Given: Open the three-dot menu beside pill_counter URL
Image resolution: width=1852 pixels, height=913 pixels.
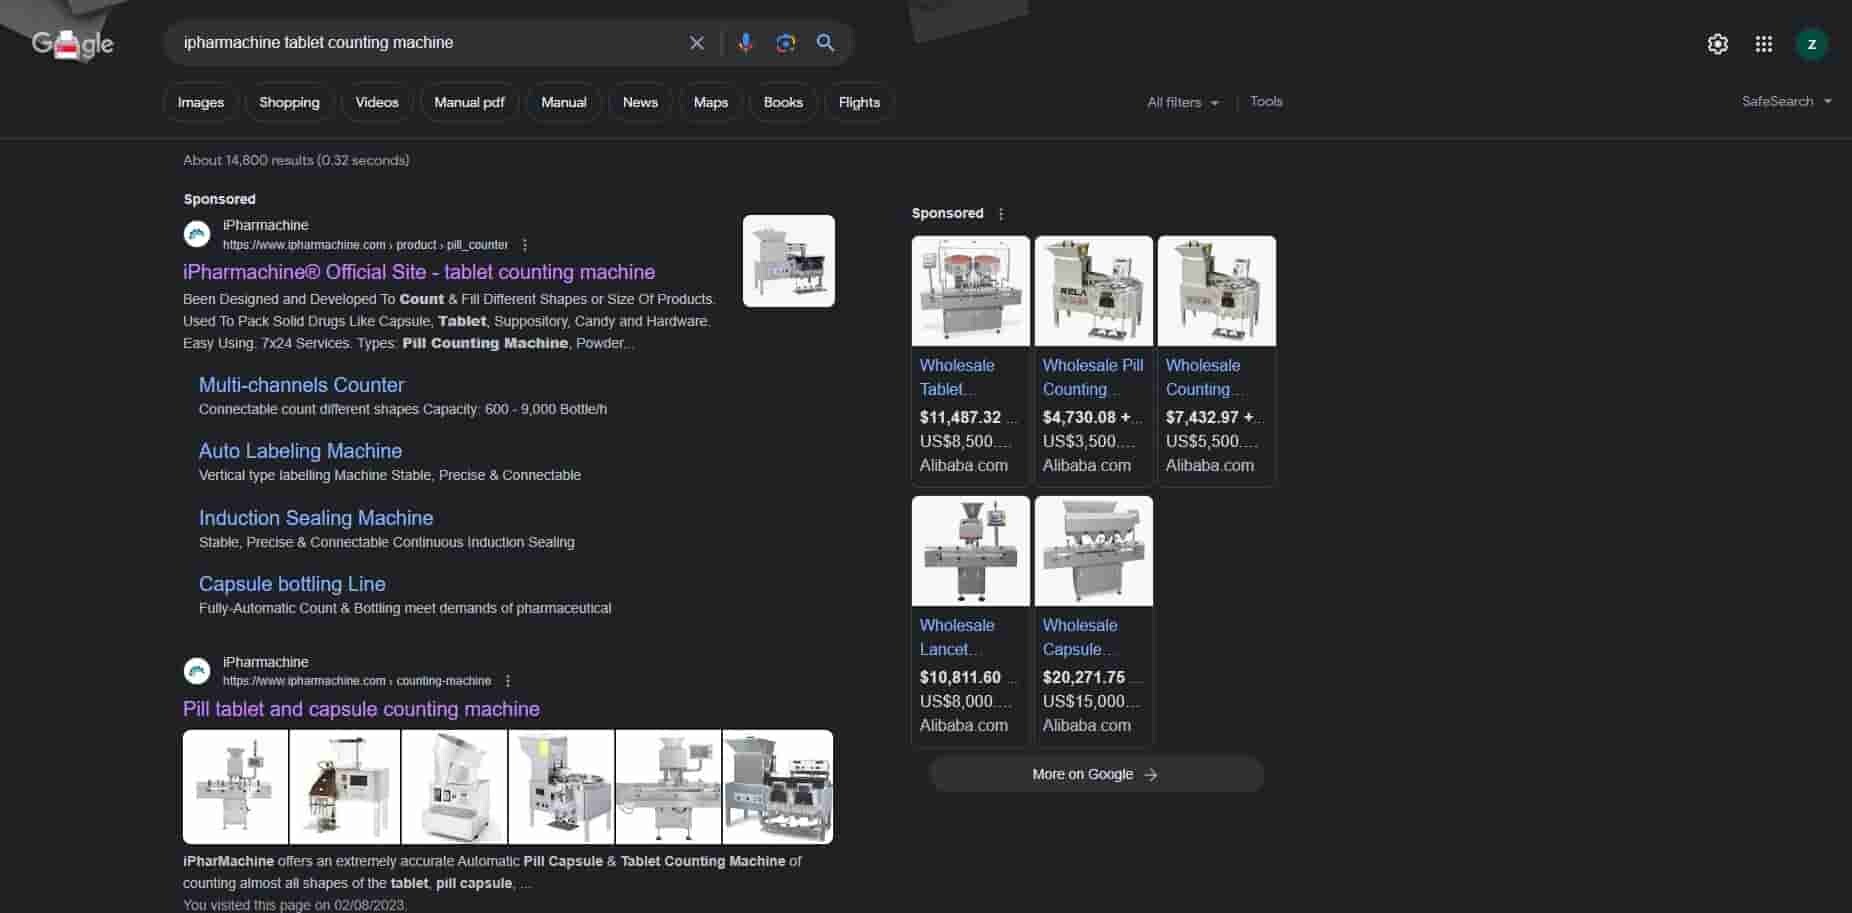Looking at the screenshot, I should [525, 245].
